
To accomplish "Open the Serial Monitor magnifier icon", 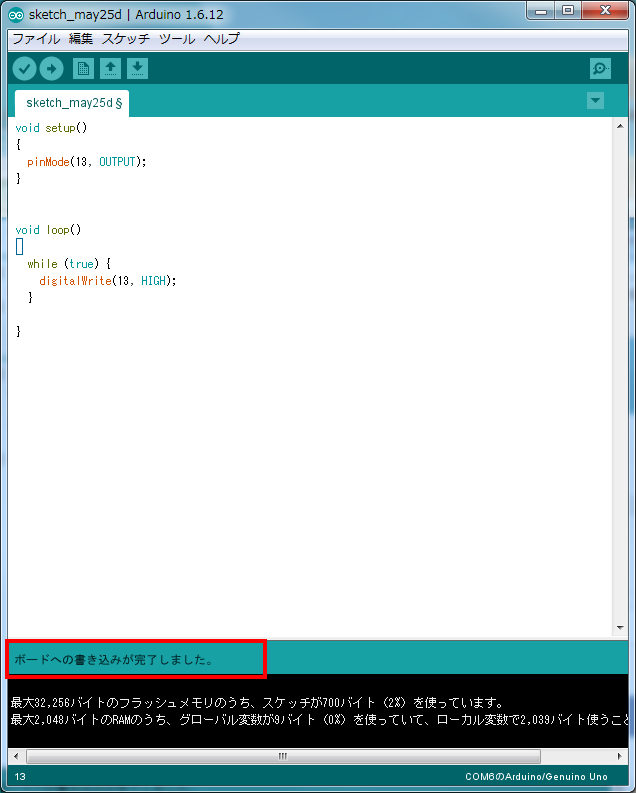I will [x=600, y=69].
